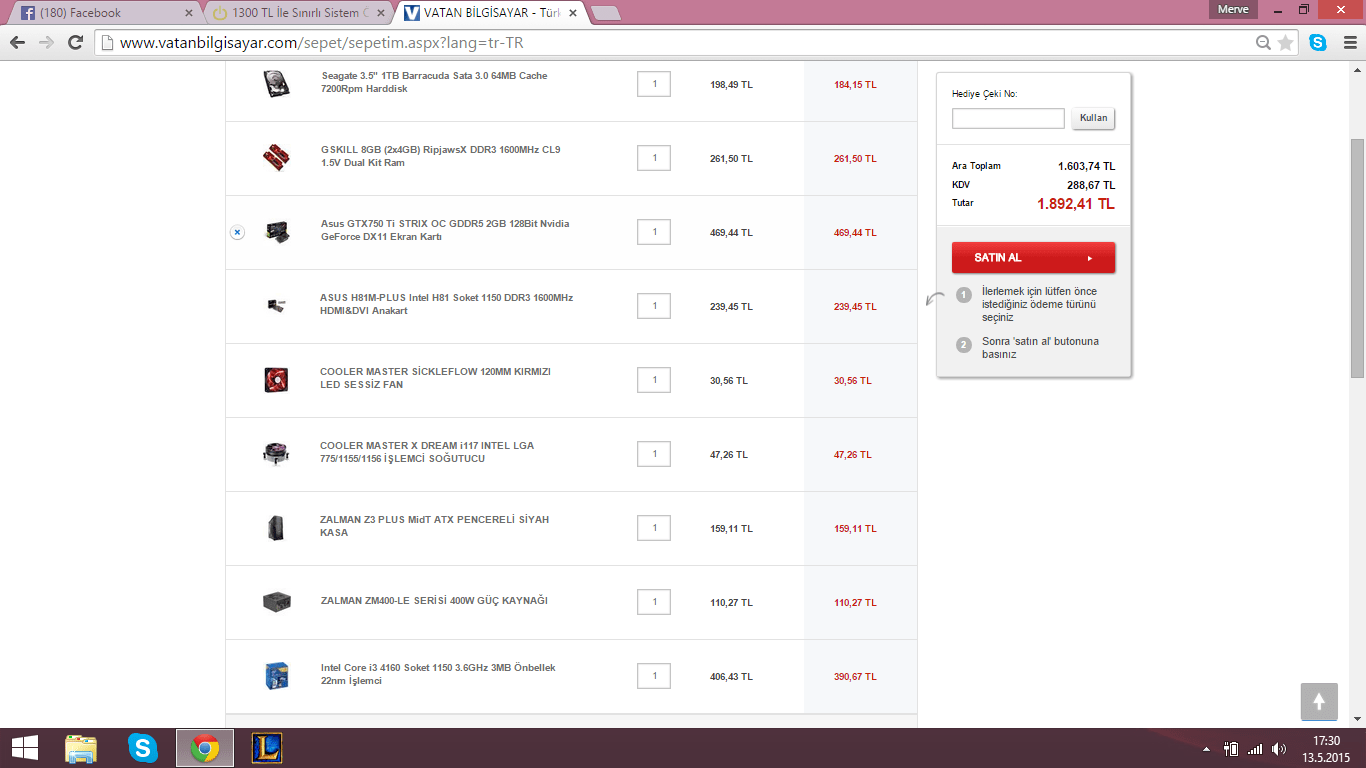Edit quantity for the X Dream i117 cooler
The width and height of the screenshot is (1366, 768).
(654, 454)
